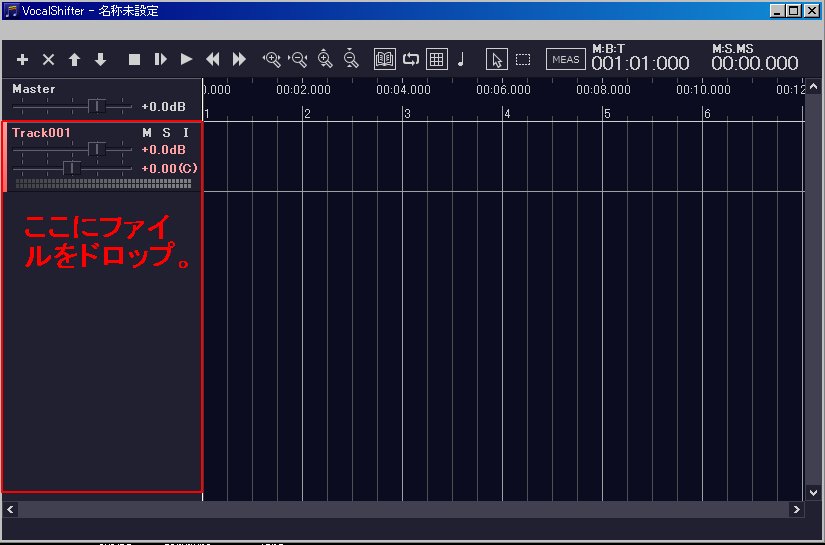
Task: Click measure 3 marker on ruler
Action: [407, 114]
